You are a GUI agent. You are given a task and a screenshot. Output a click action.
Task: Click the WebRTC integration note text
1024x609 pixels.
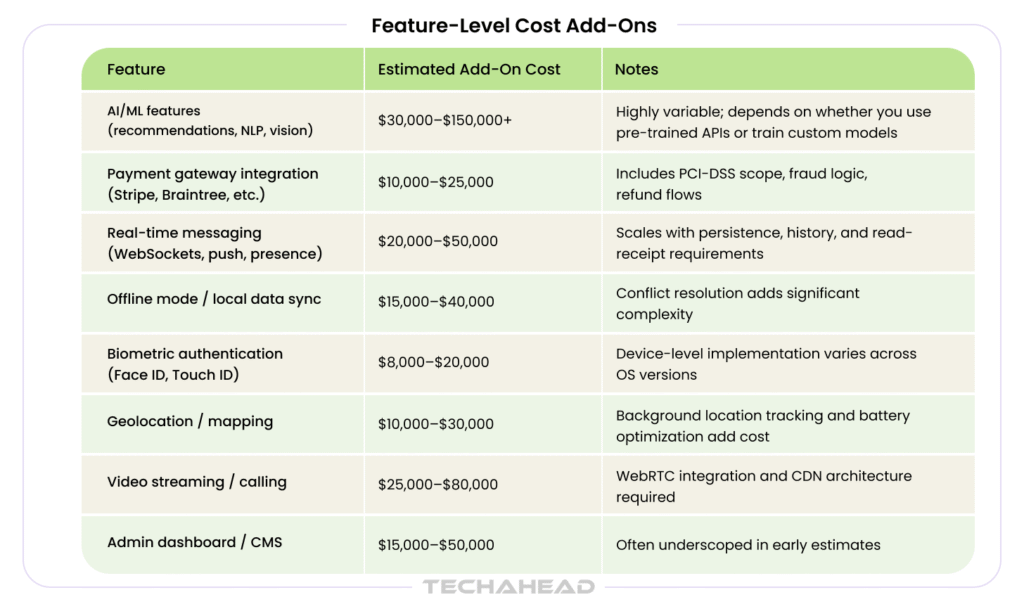[763, 486]
